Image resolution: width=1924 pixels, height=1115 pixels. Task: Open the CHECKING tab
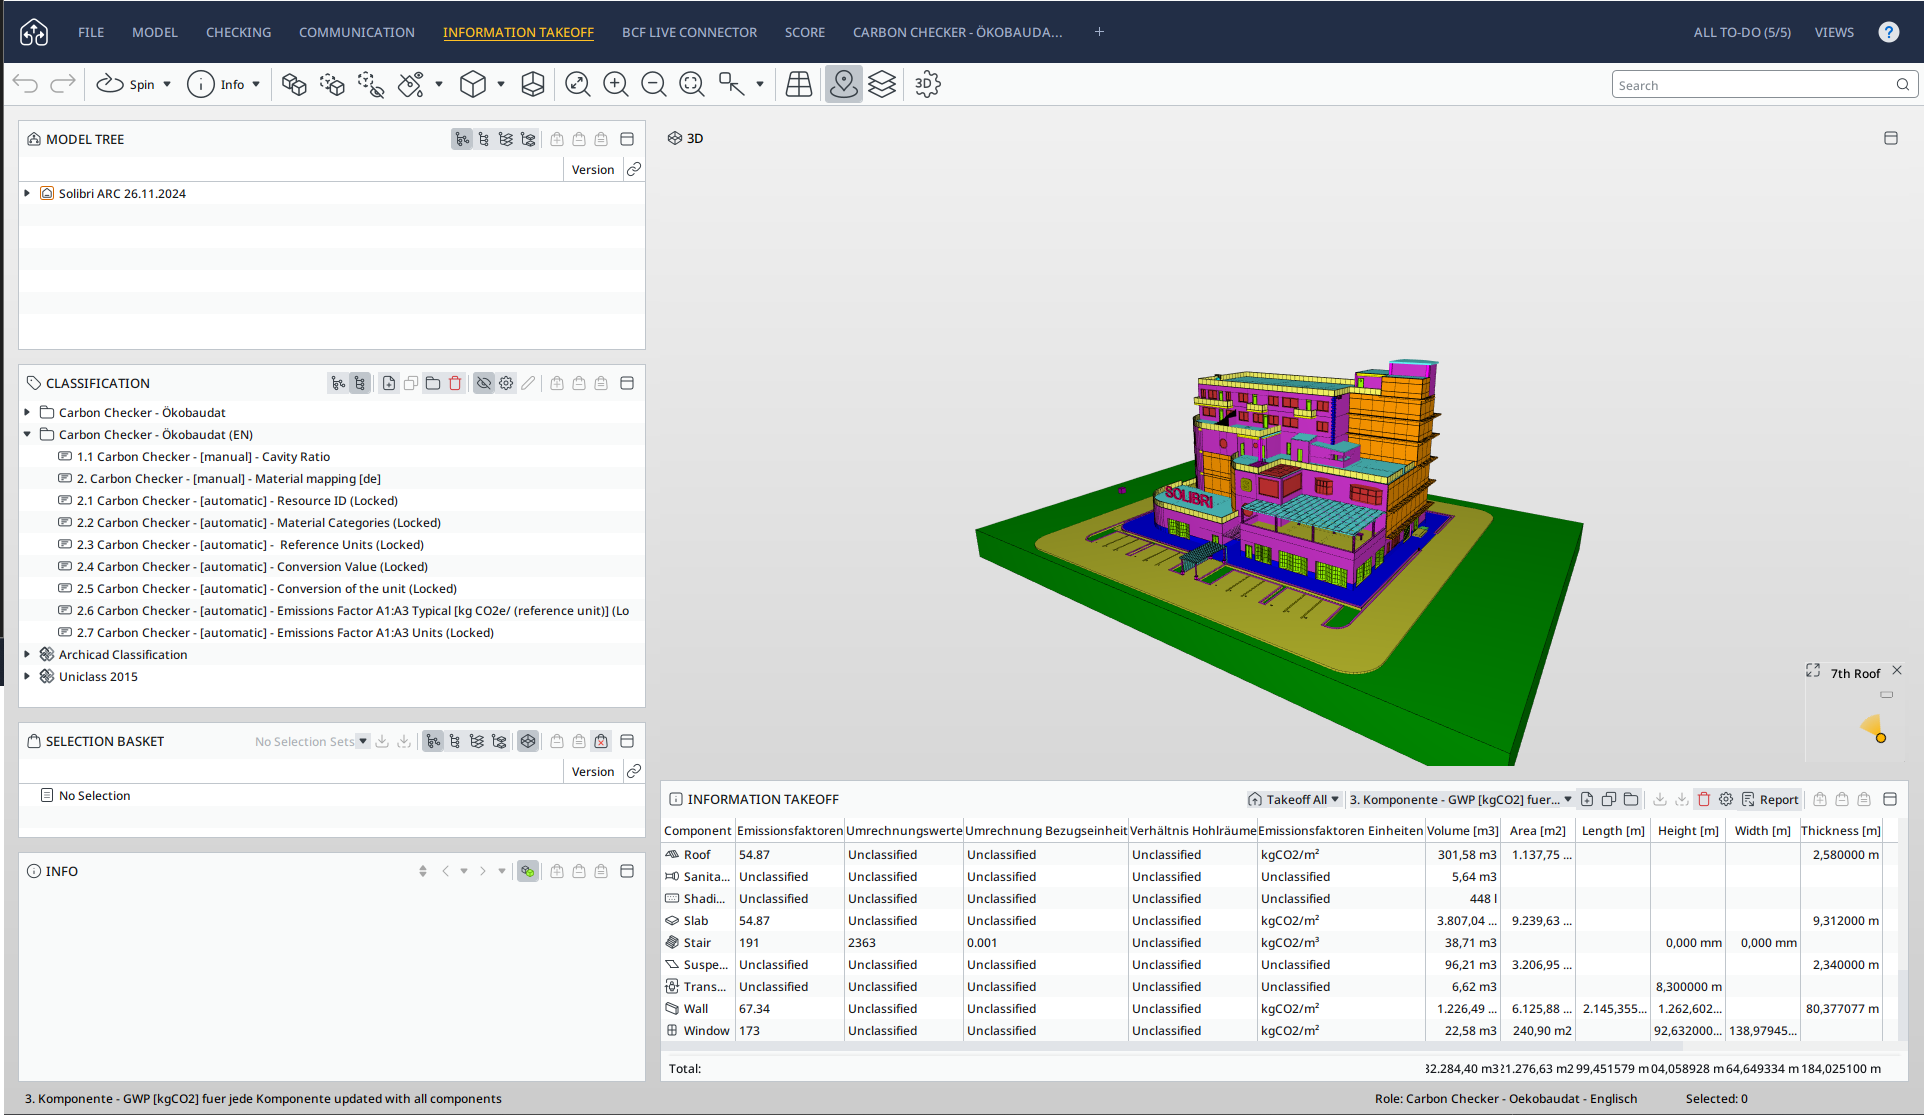[238, 32]
